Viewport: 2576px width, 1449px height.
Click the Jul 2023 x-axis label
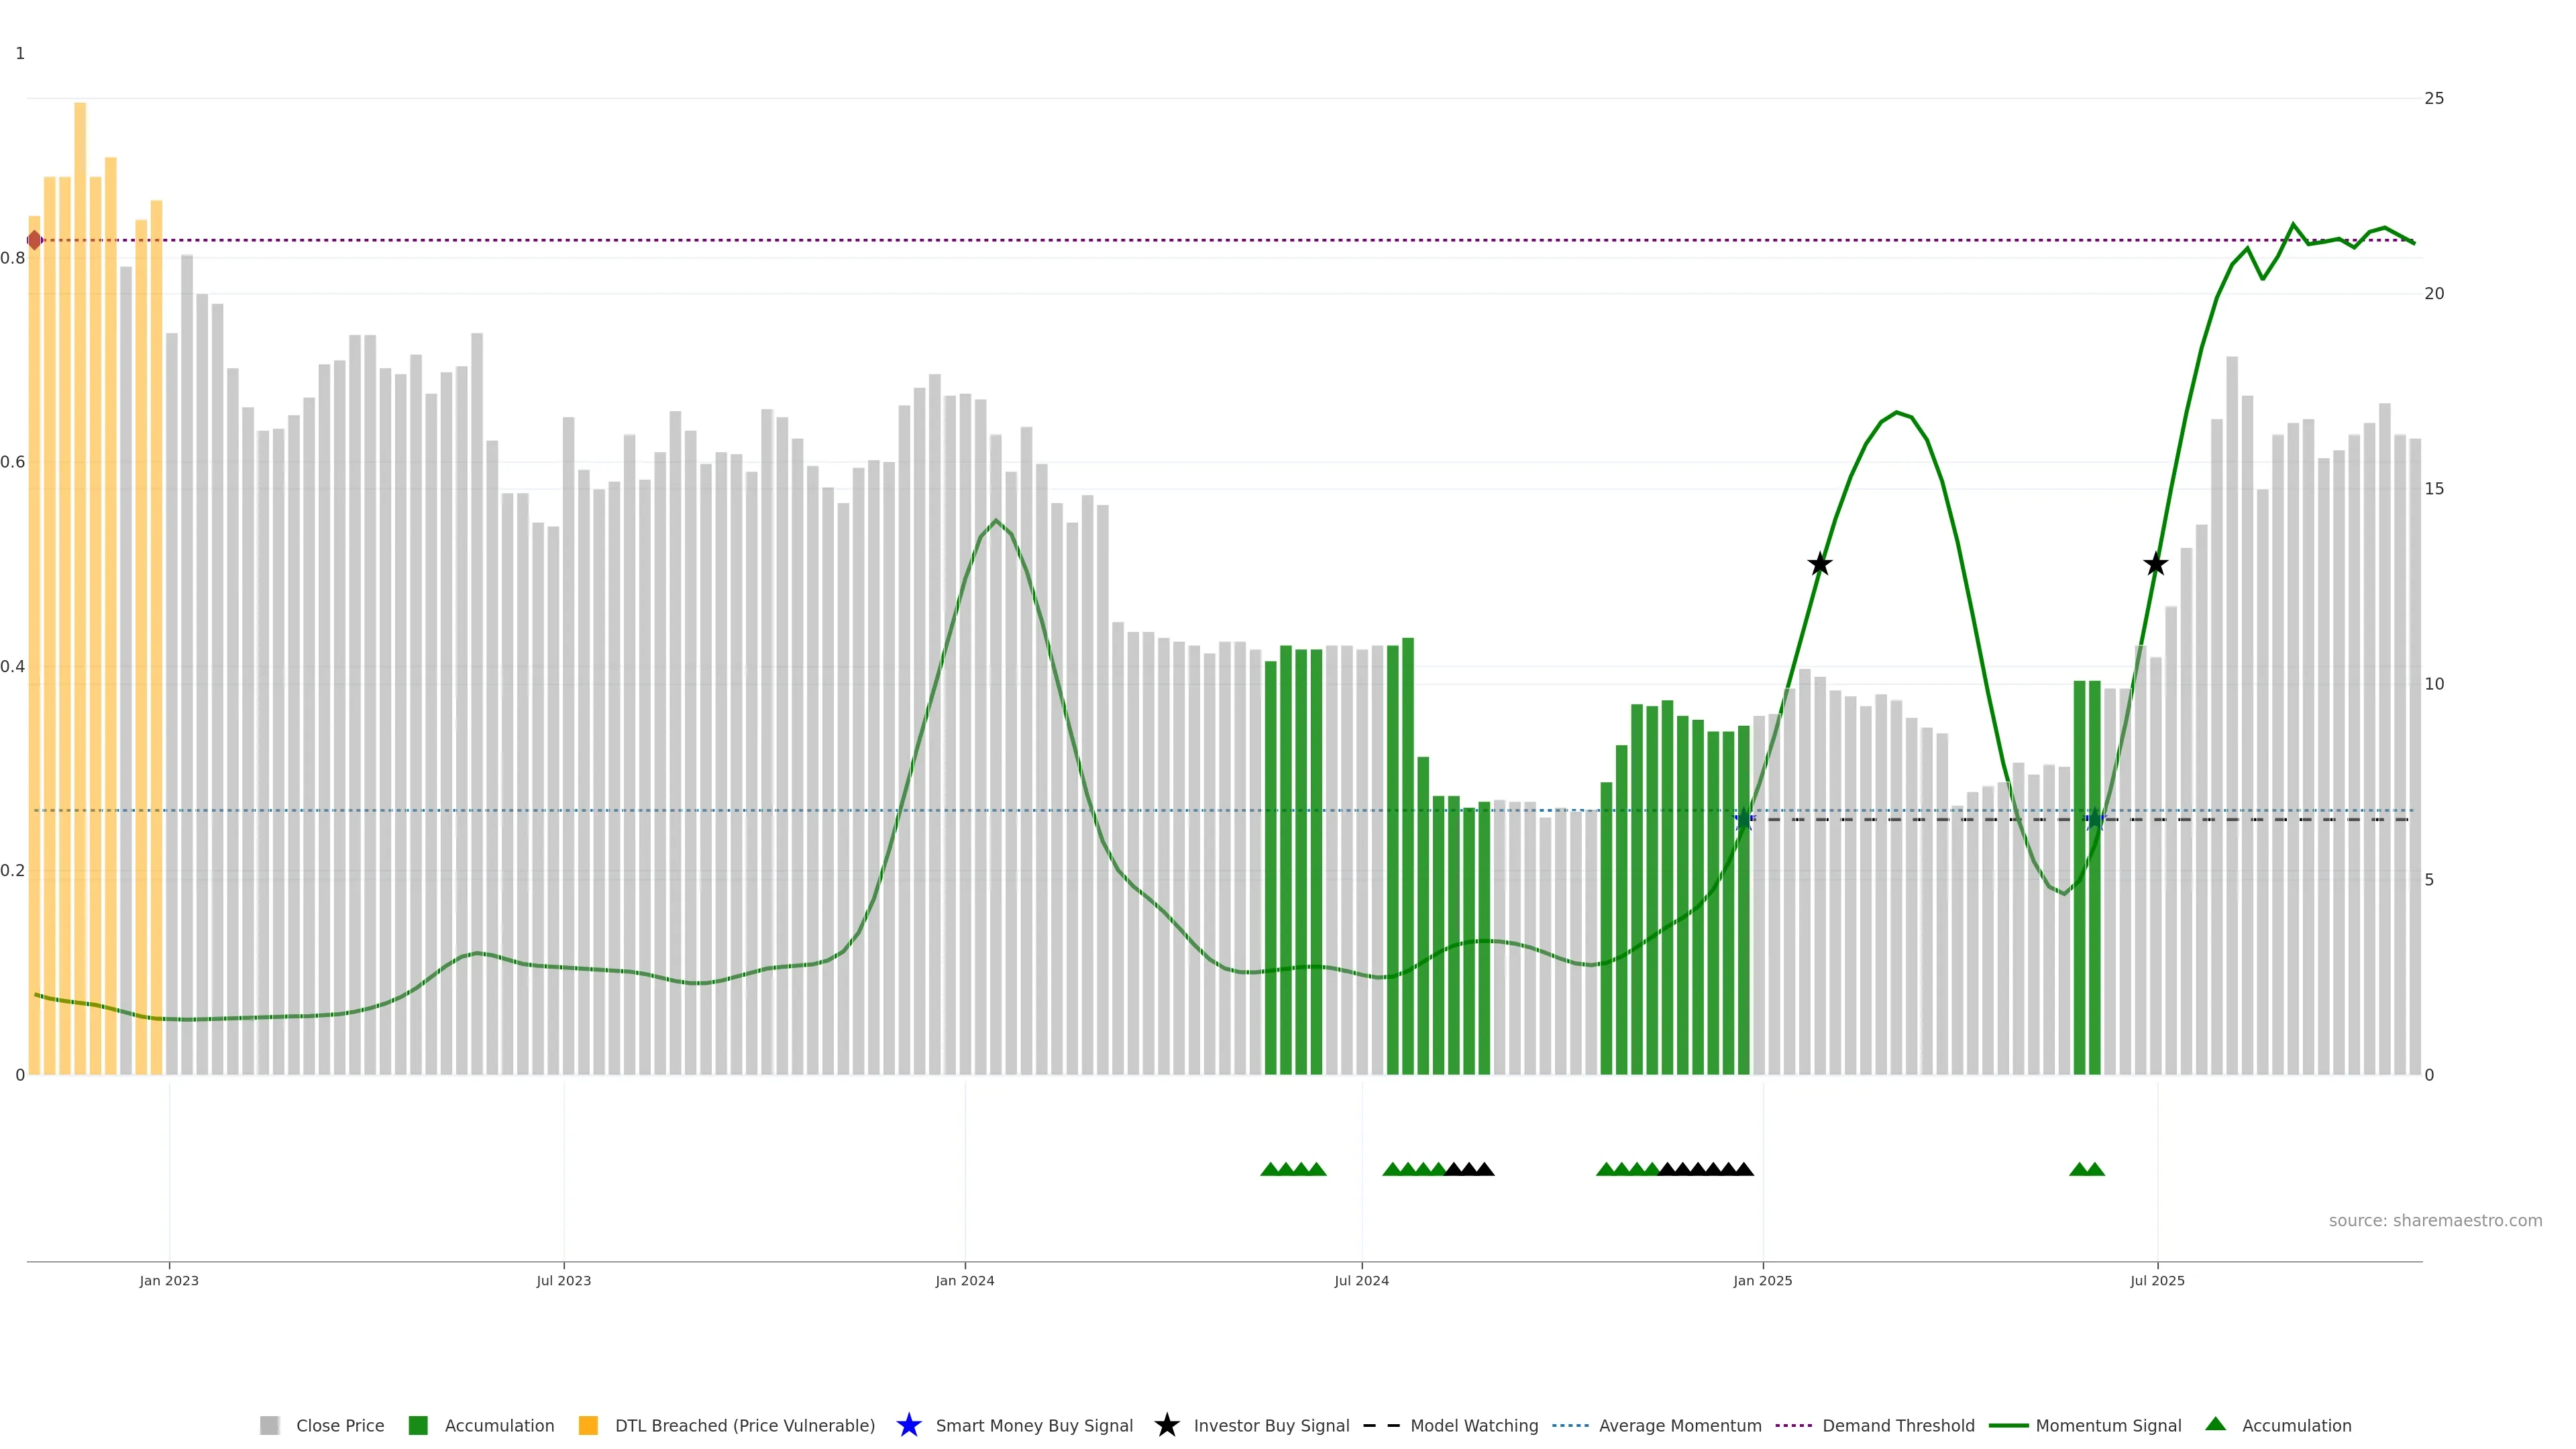(563, 1280)
